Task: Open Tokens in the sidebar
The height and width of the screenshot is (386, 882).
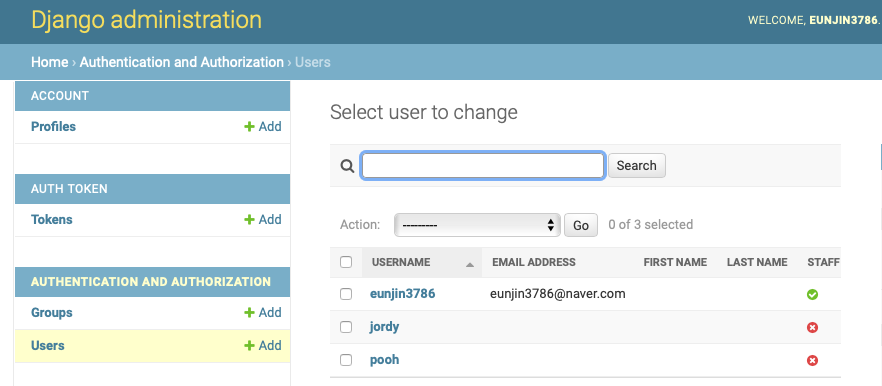Action: (52, 219)
